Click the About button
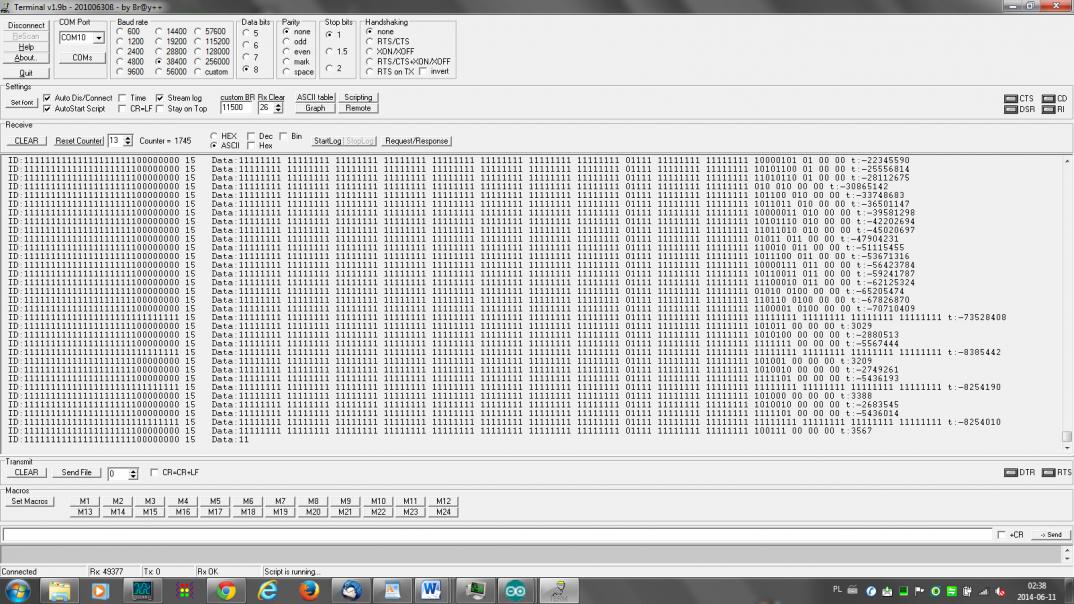This screenshot has height=604, width=1074. pyautogui.click(x=26, y=58)
